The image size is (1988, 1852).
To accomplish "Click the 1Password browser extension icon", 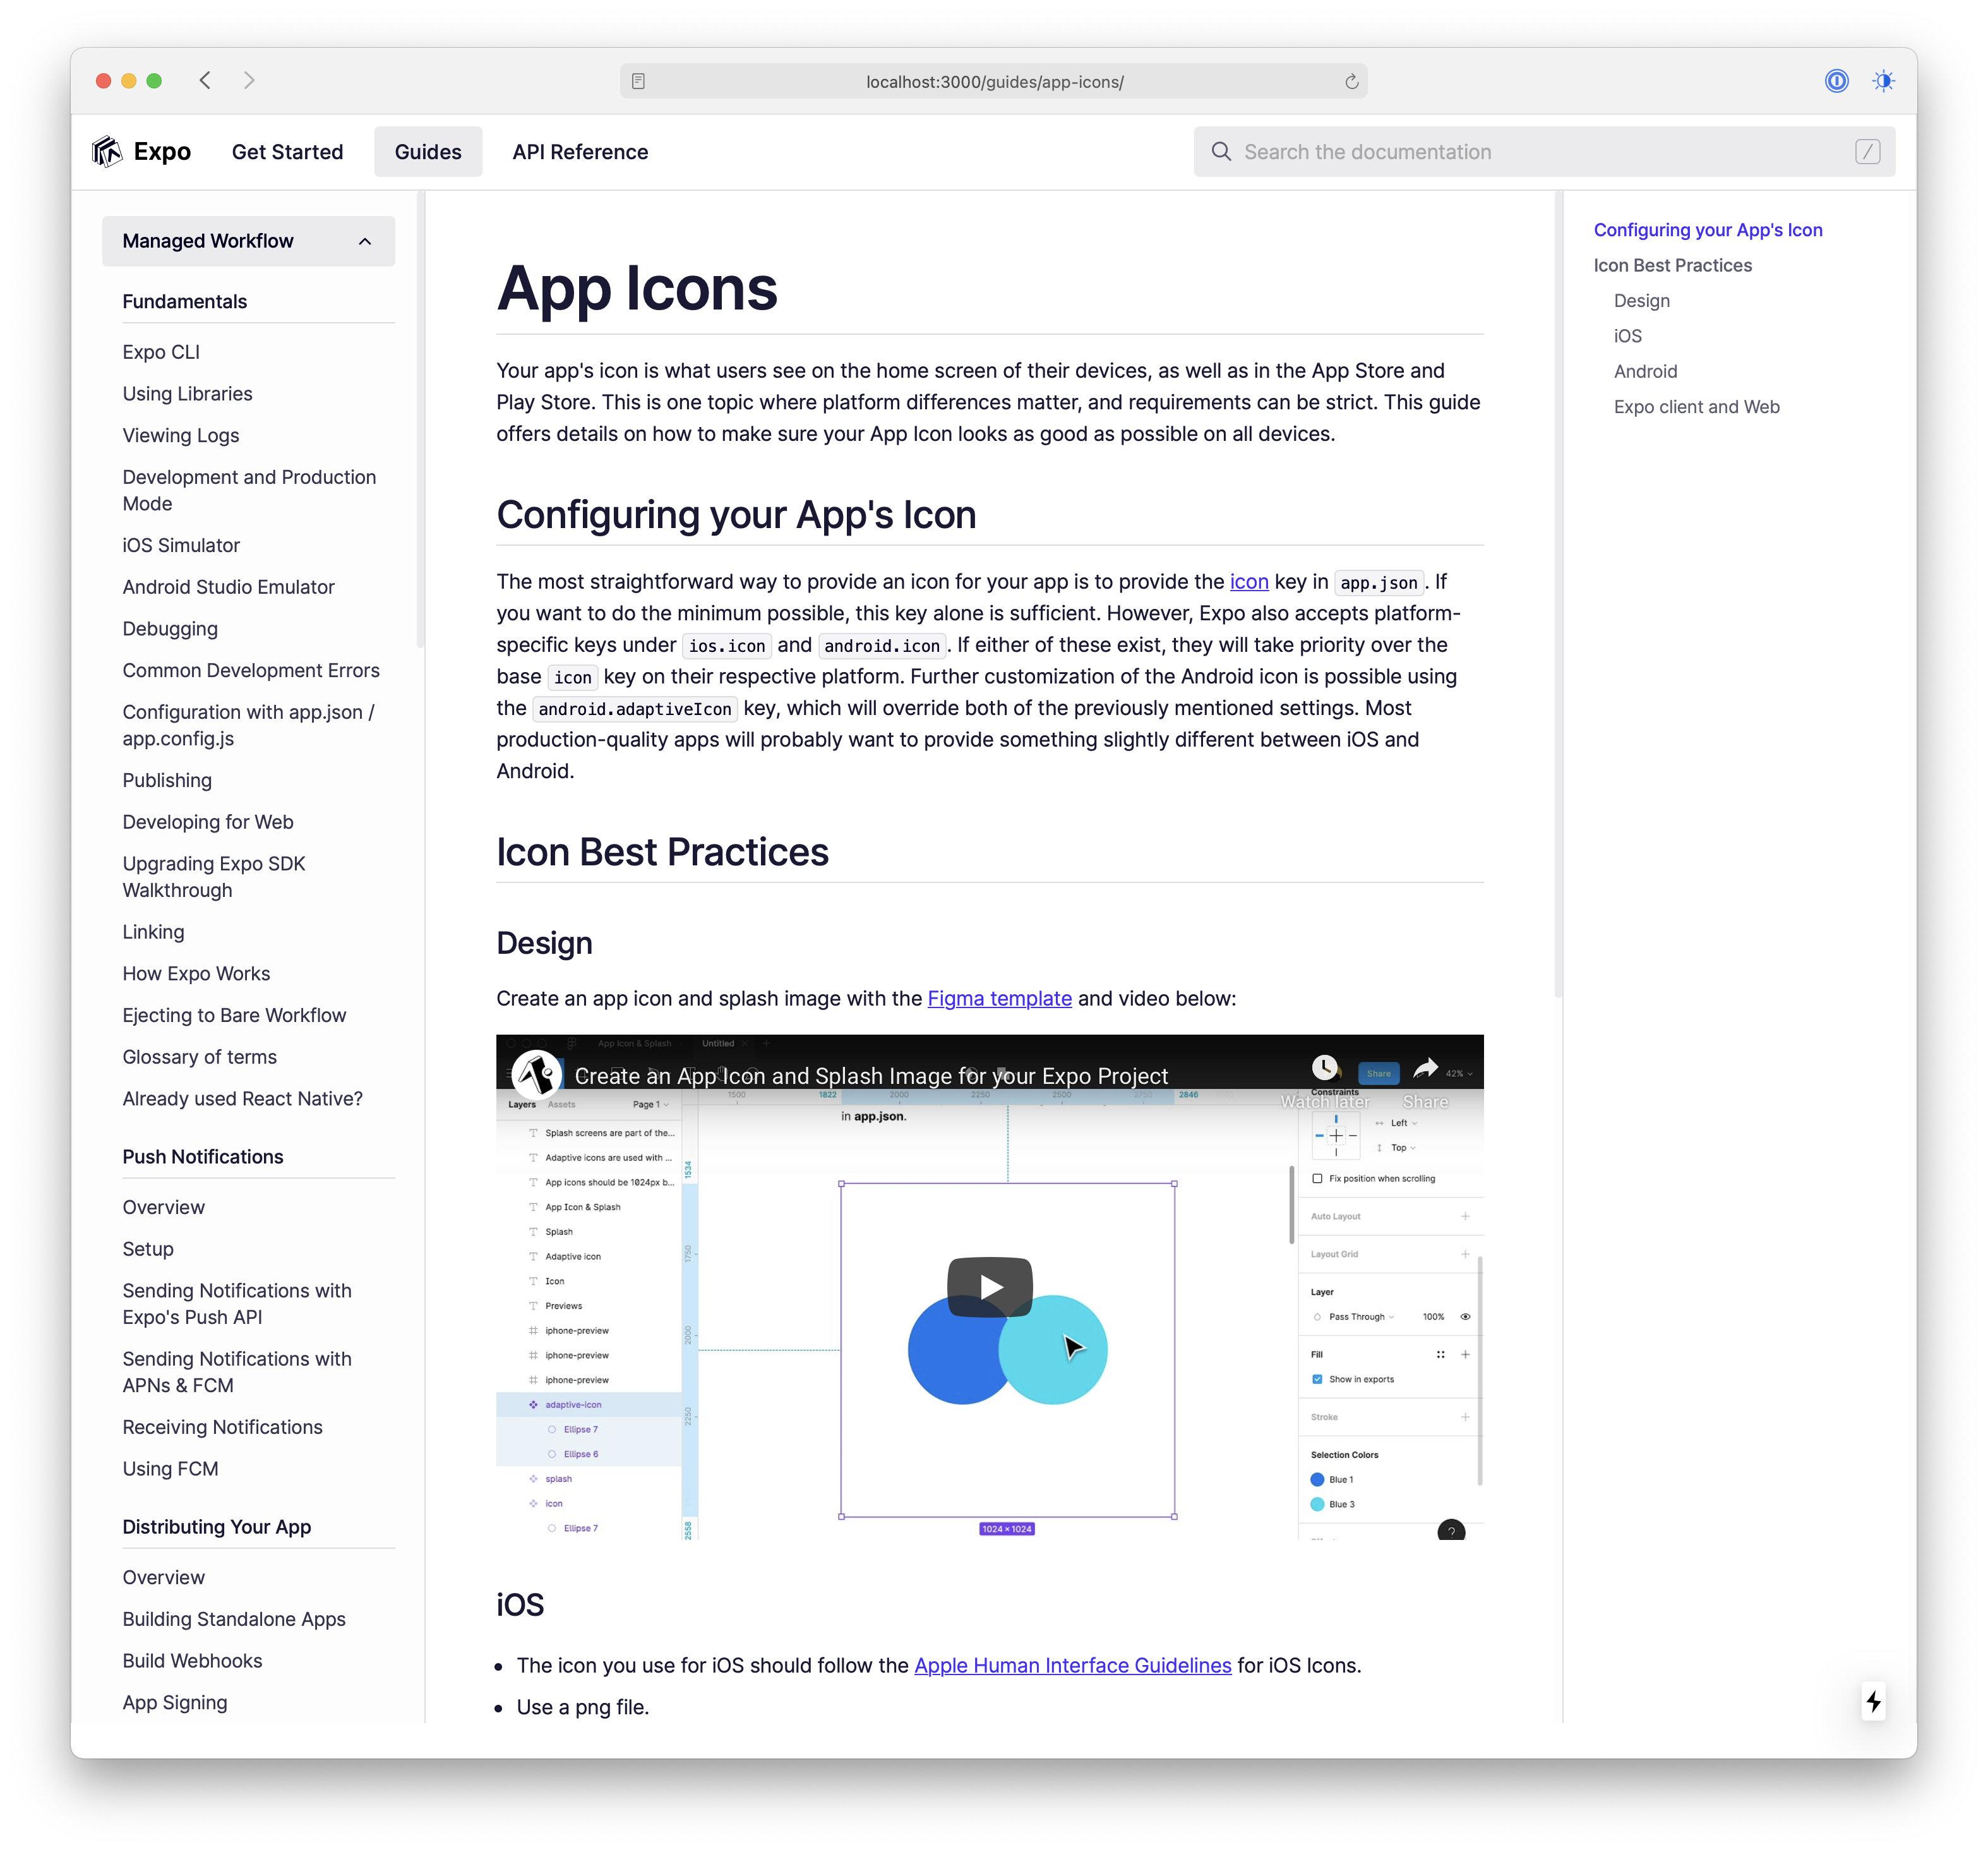I will (1837, 81).
